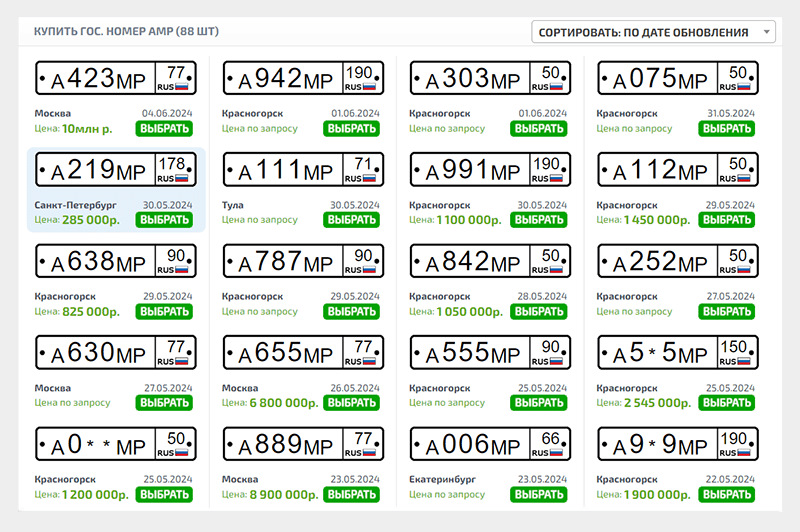
Task: Click the city label Тула
Action: coord(232,205)
